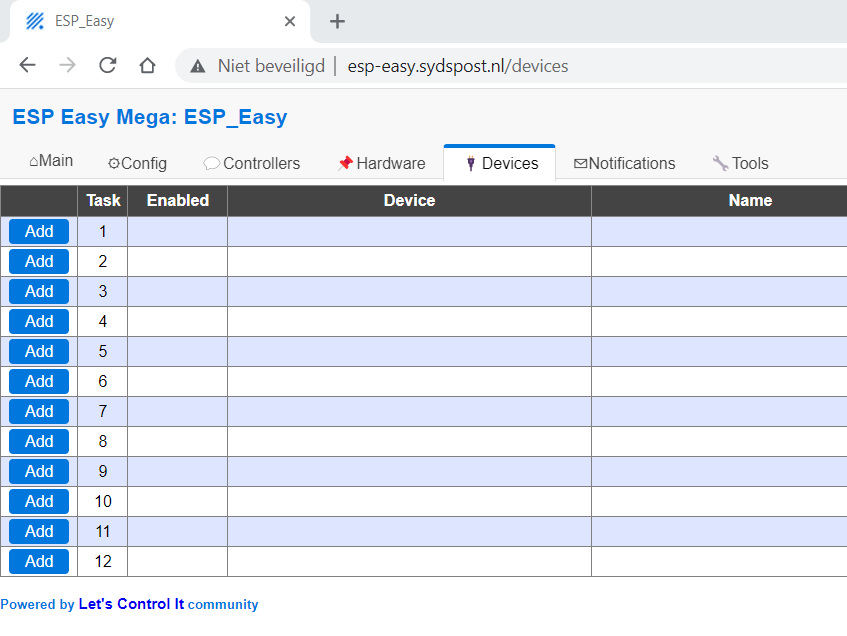
Task: Click the Let's Control It link
Action: tap(131, 604)
